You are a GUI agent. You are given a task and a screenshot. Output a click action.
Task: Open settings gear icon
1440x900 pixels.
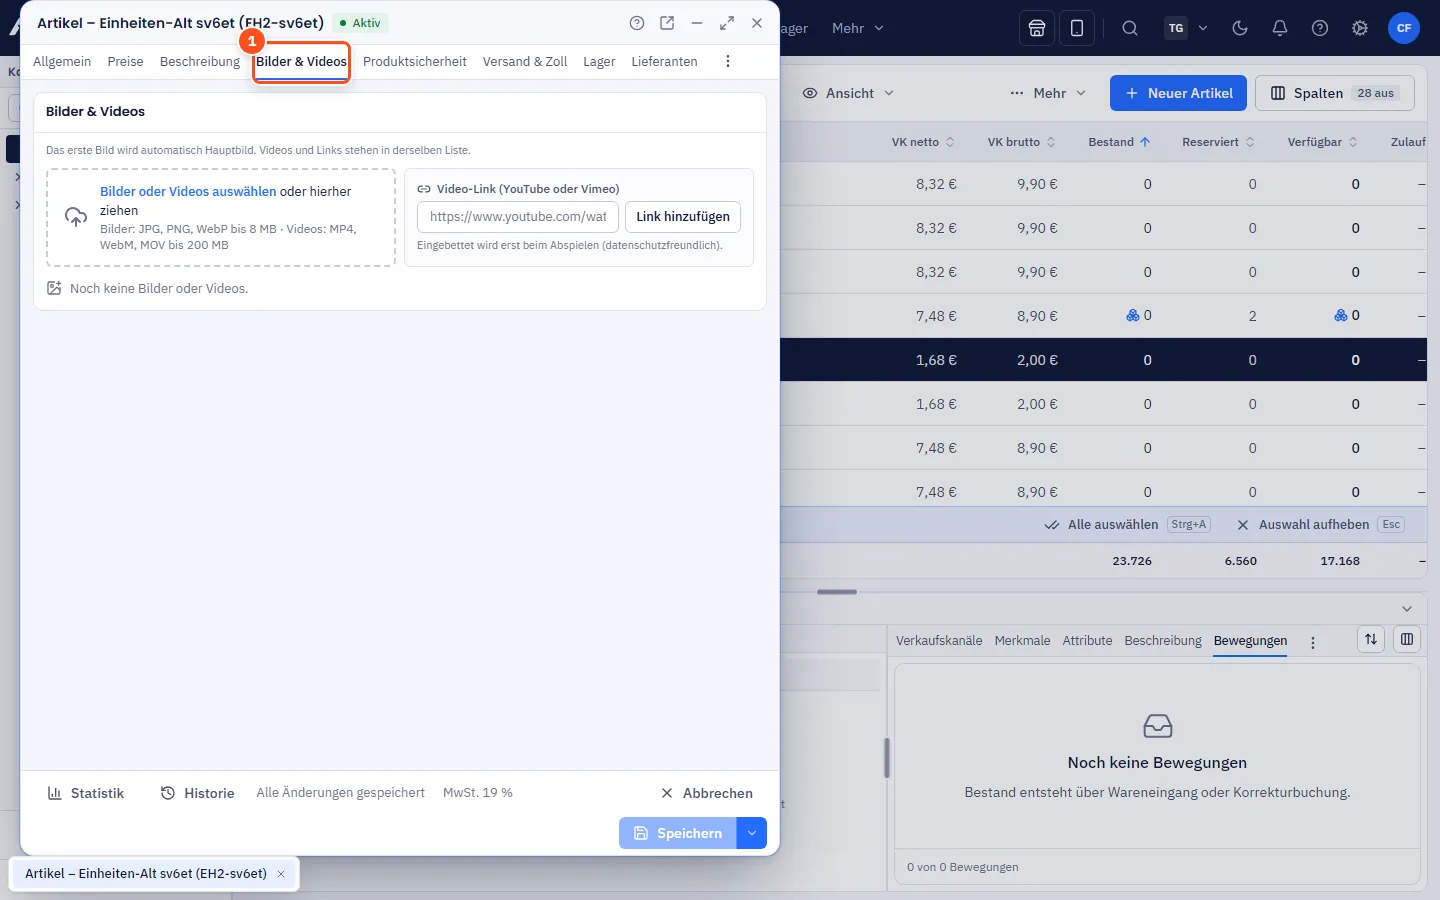point(1360,28)
